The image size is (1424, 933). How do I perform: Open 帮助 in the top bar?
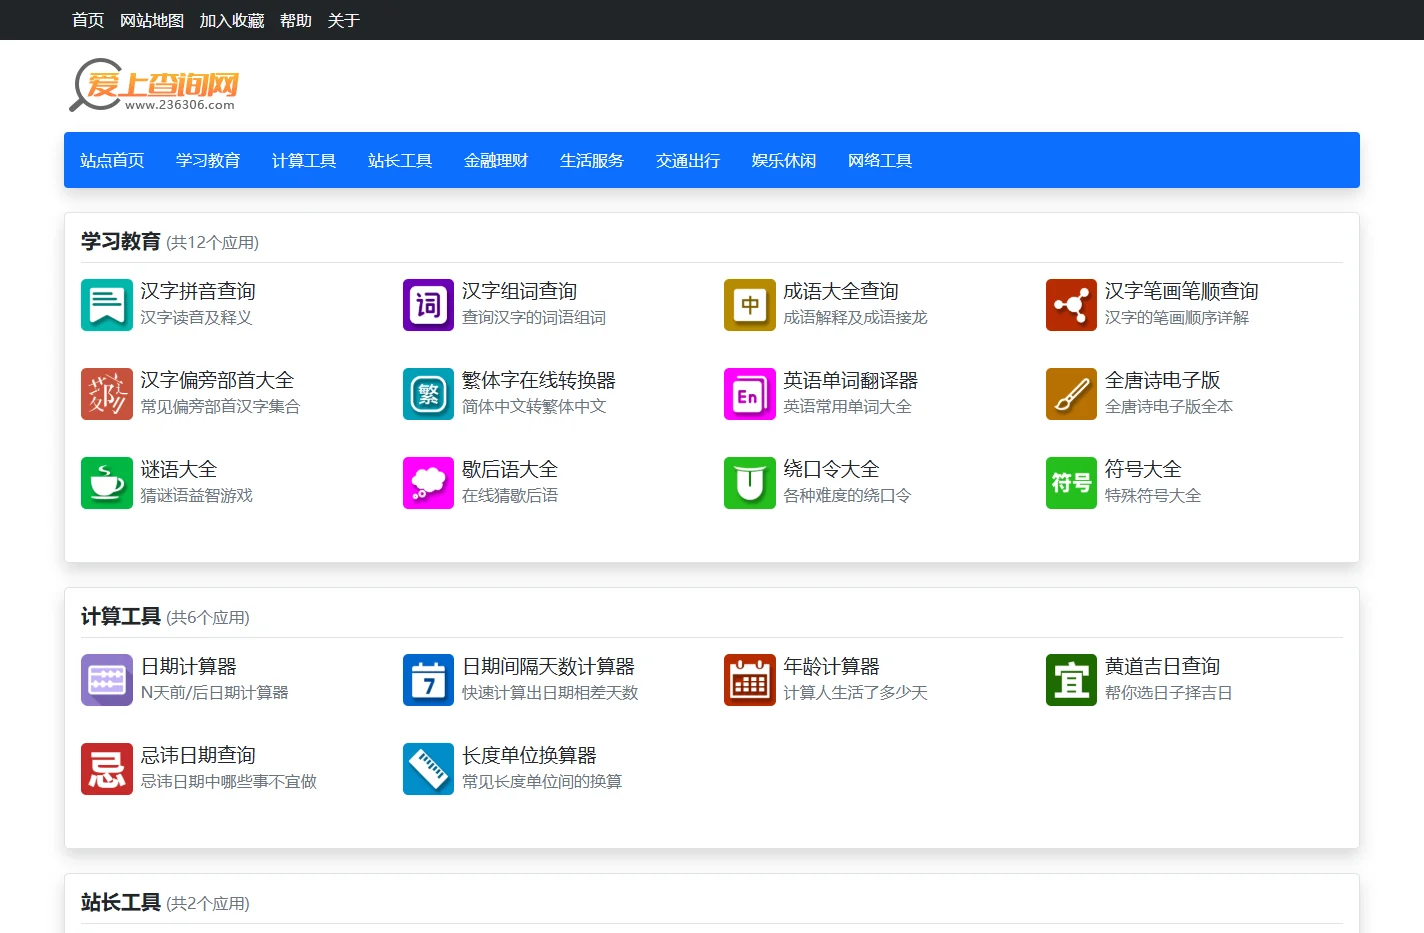[x=296, y=20]
